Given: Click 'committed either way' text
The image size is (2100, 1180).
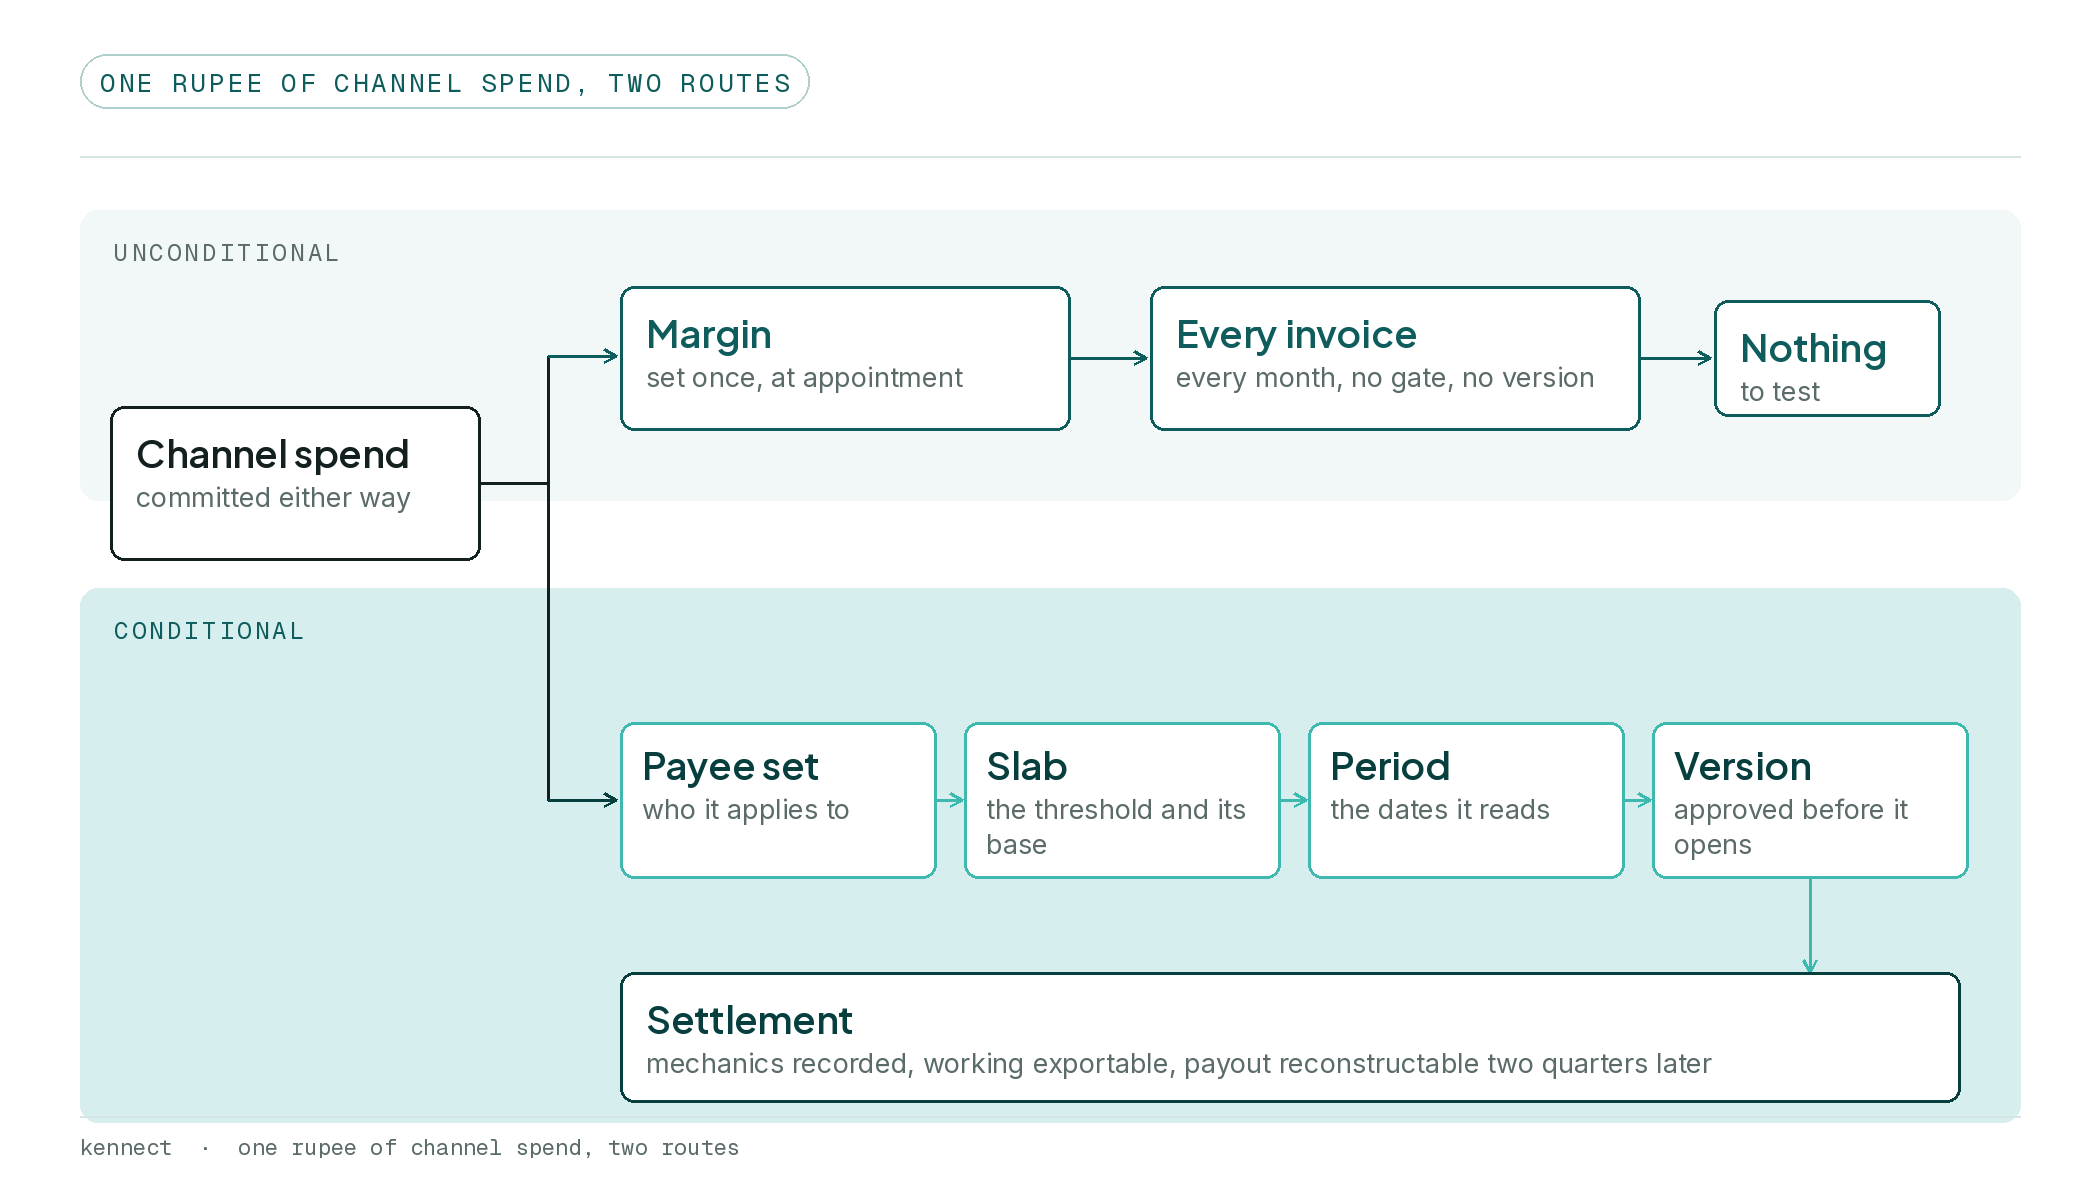Looking at the screenshot, I should coord(273,498).
